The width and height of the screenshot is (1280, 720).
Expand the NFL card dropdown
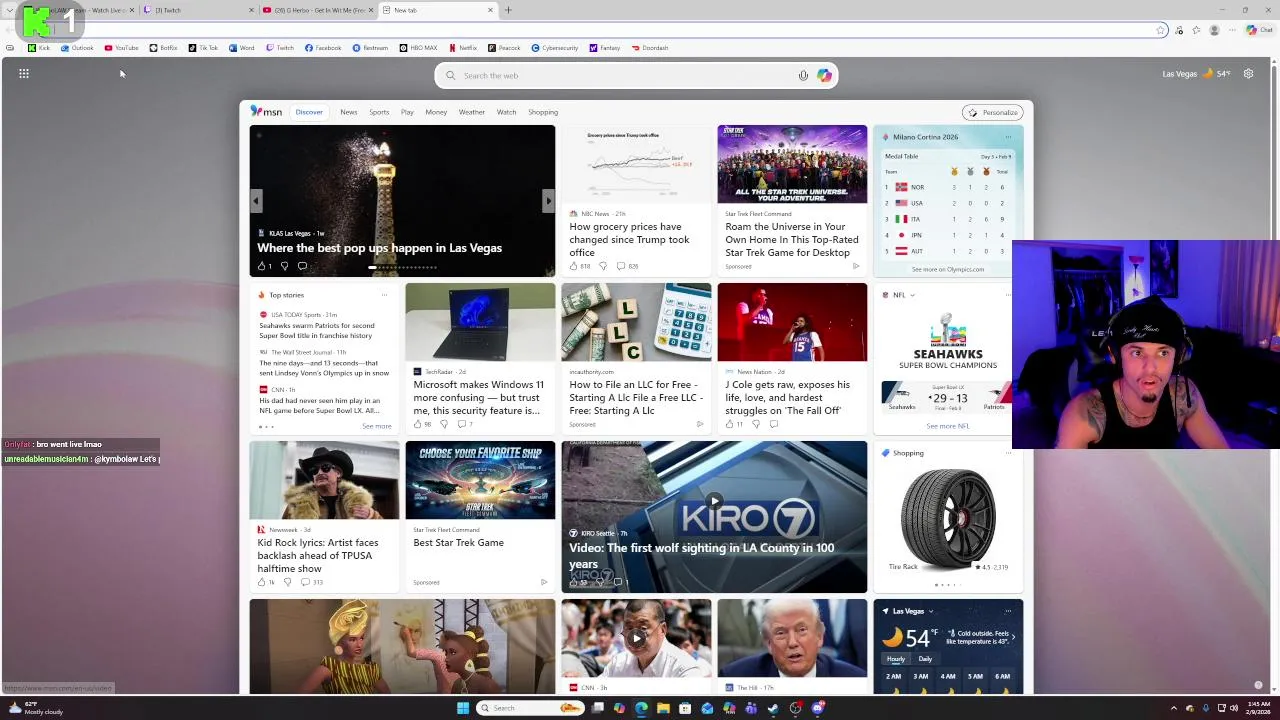coord(912,295)
